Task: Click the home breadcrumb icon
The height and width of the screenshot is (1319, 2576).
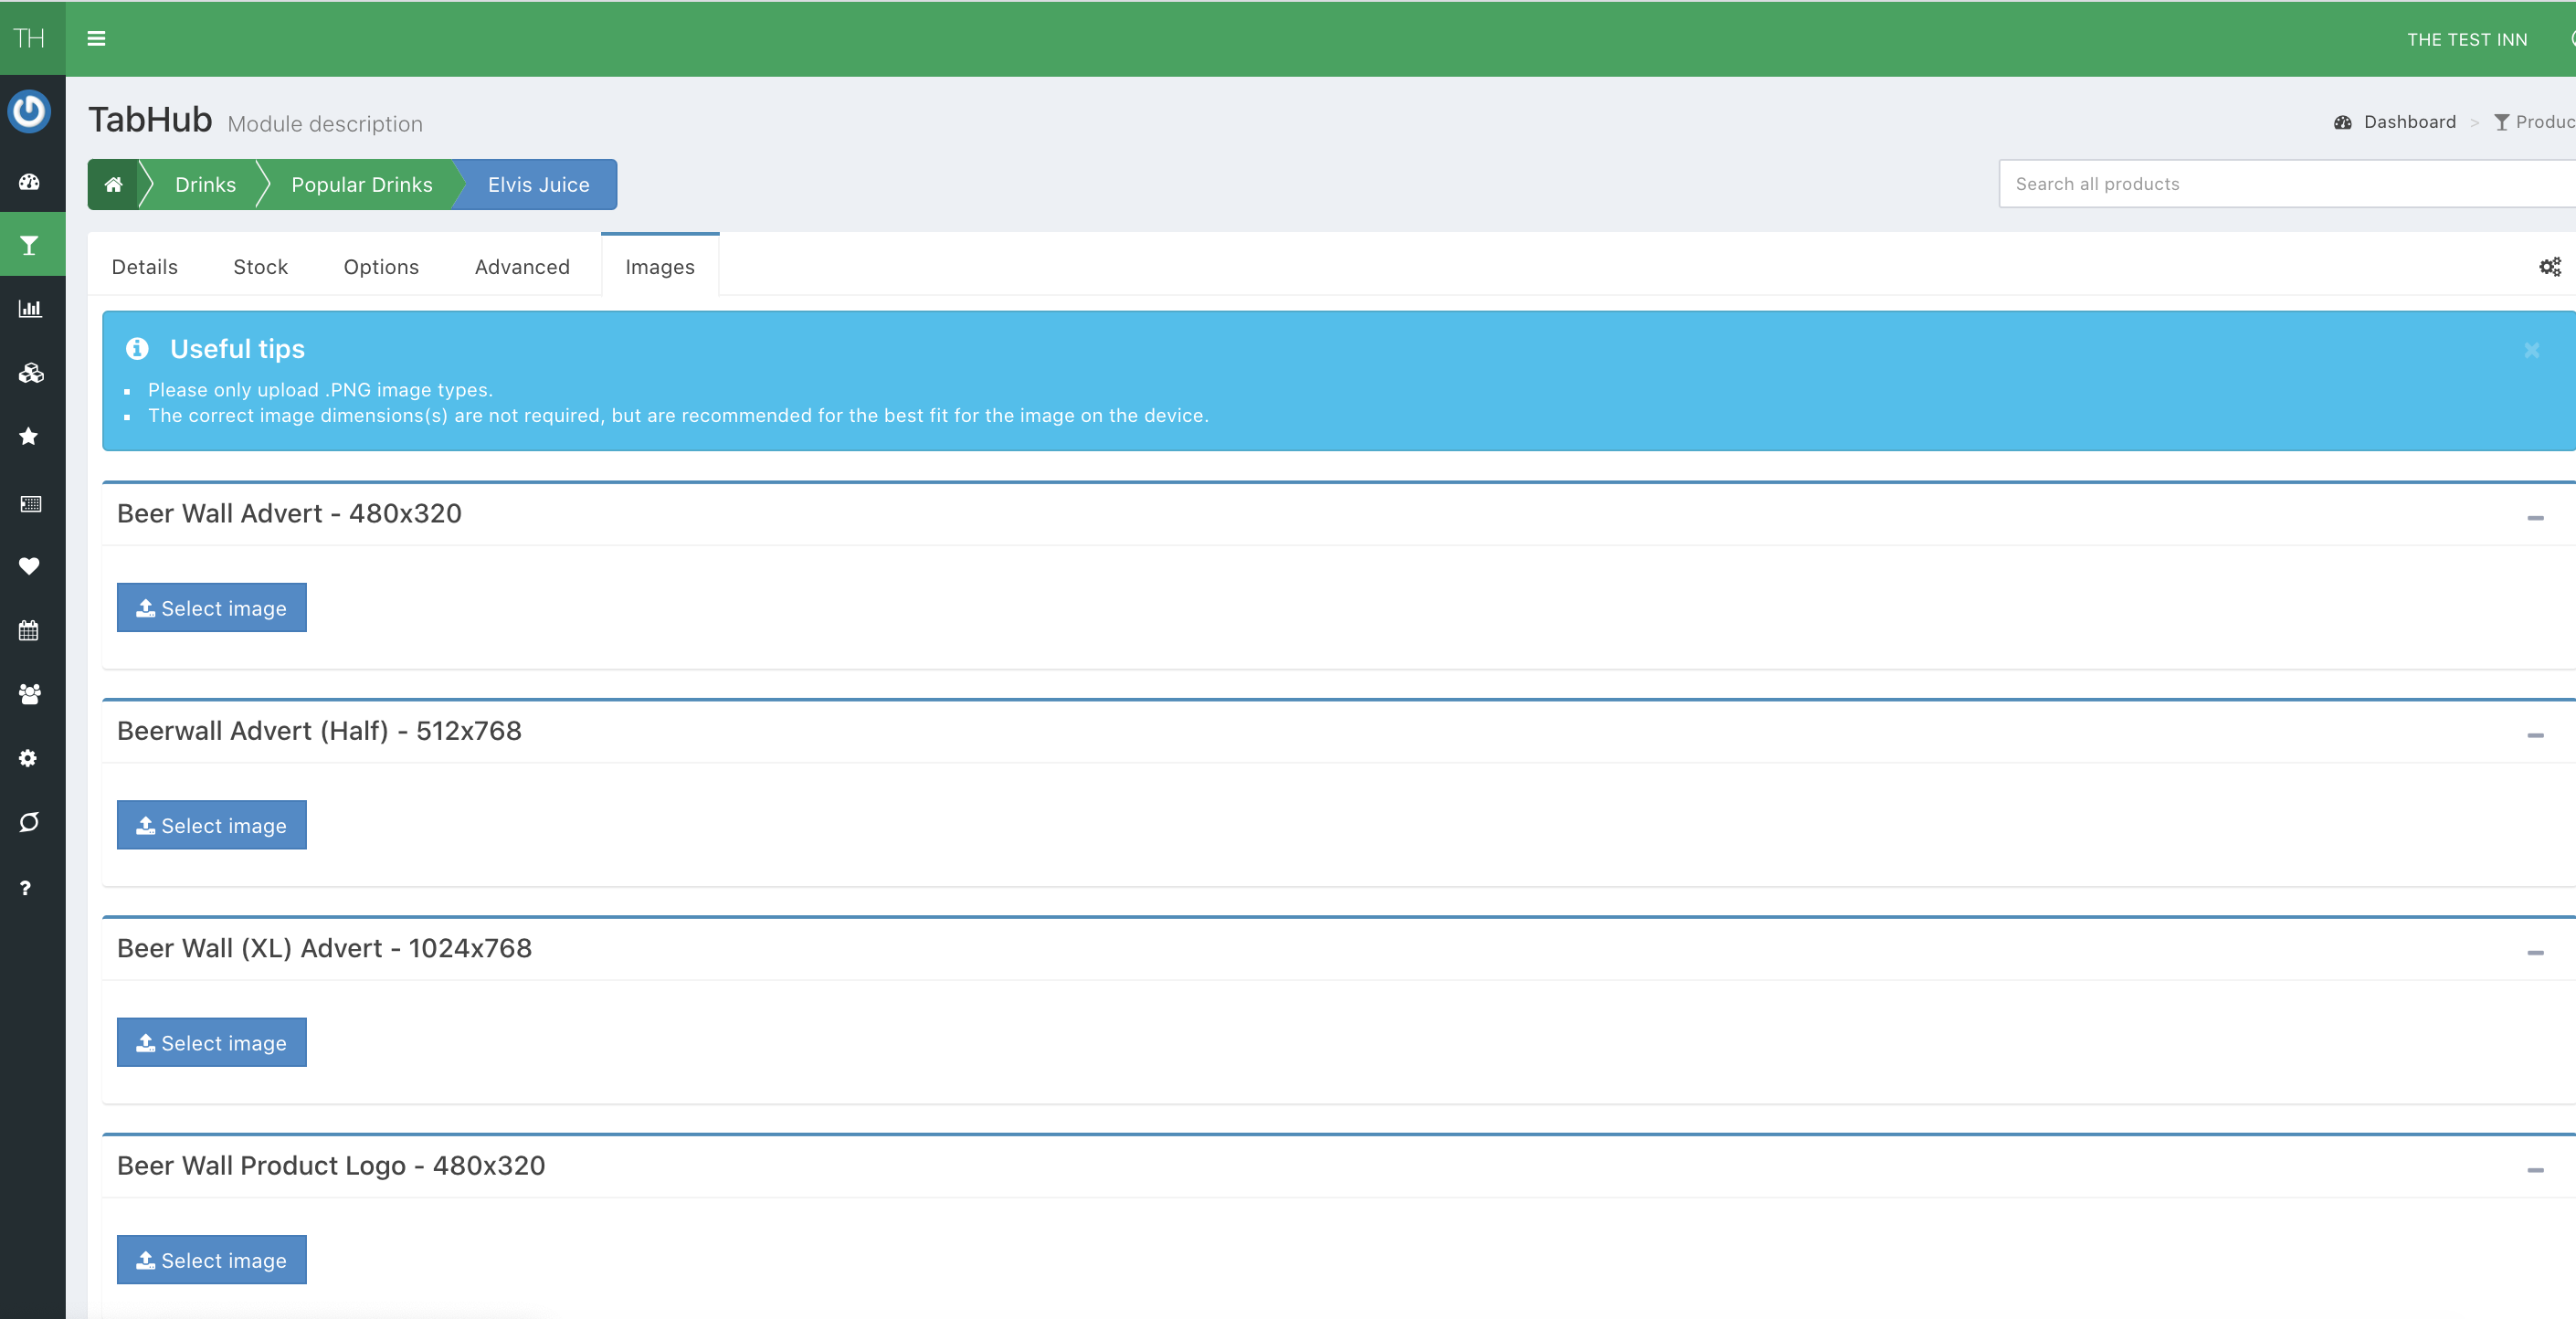Action: tap(113, 184)
